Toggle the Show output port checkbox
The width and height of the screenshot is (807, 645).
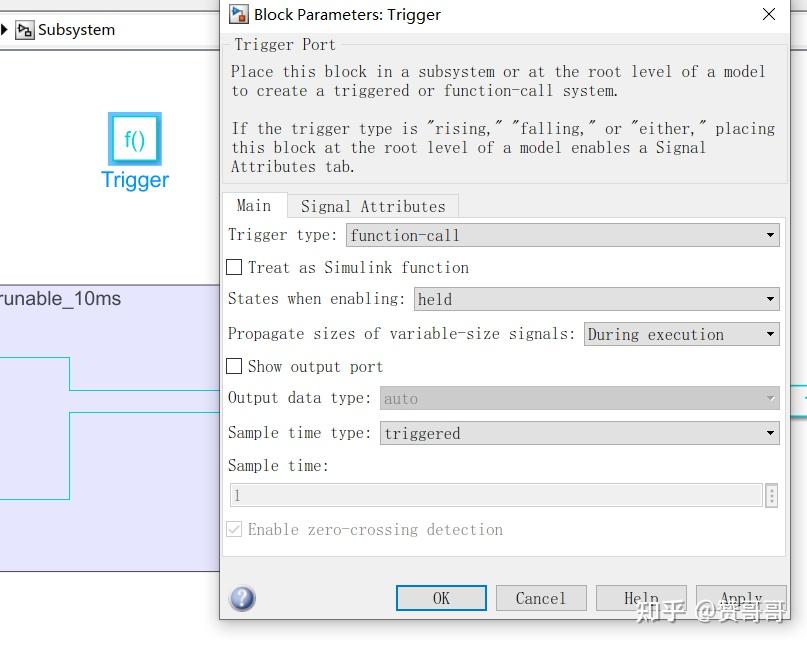[234, 366]
